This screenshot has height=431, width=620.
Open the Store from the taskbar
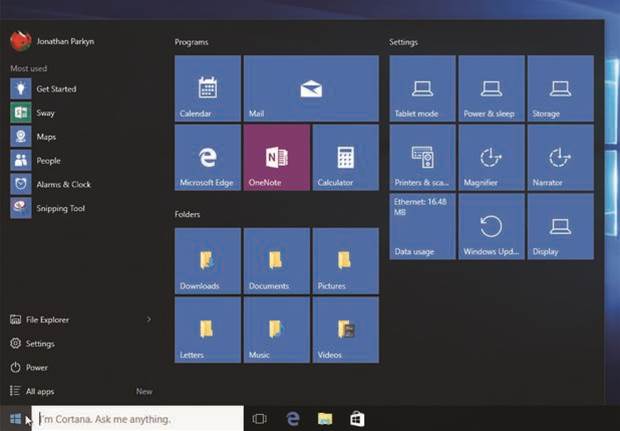tap(357, 418)
